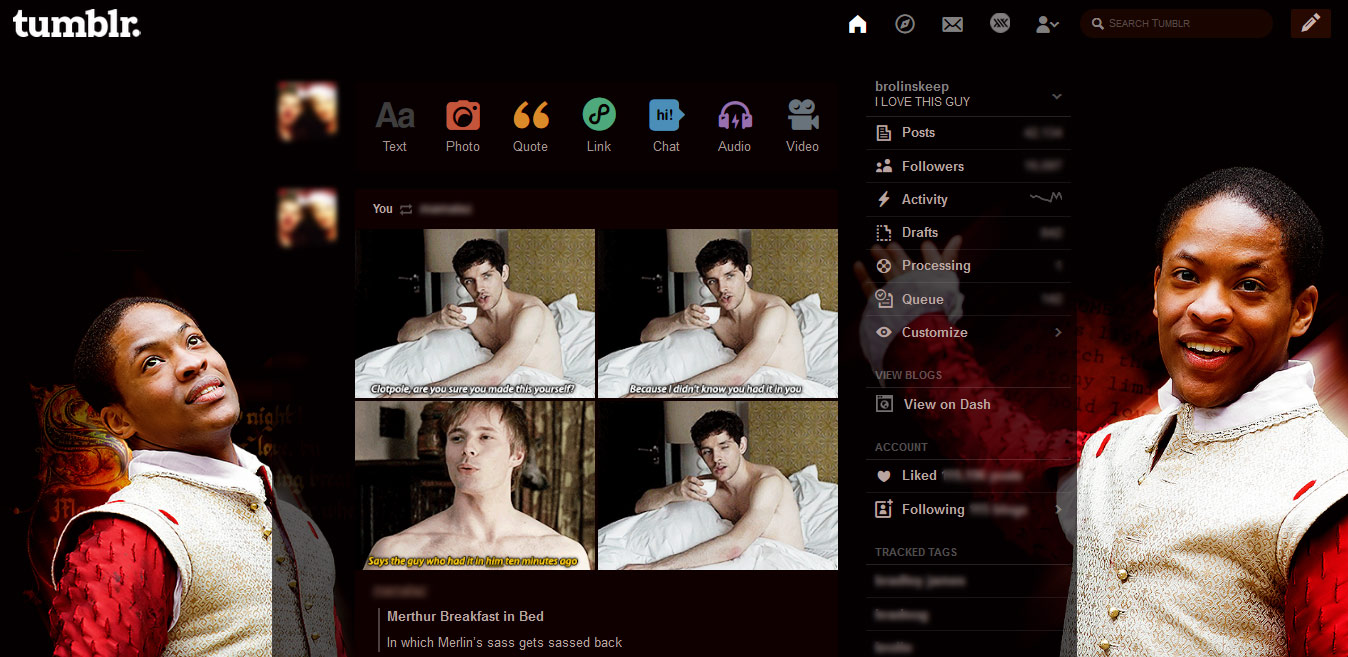Open Activity in the sidebar

pyautogui.click(x=968, y=199)
